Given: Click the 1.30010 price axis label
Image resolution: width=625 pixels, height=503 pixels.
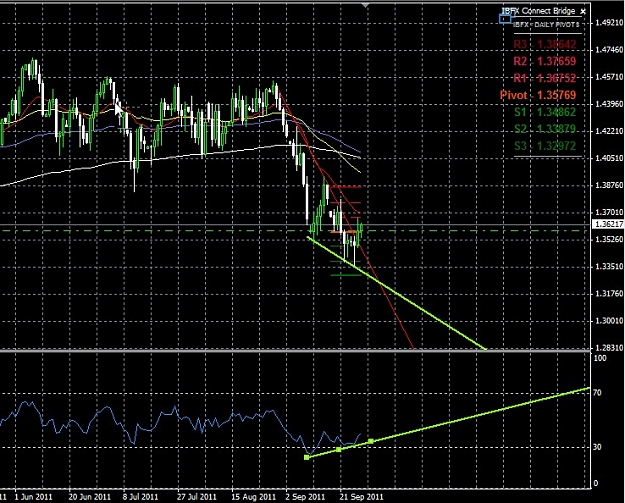Looking at the screenshot, I should [609, 320].
